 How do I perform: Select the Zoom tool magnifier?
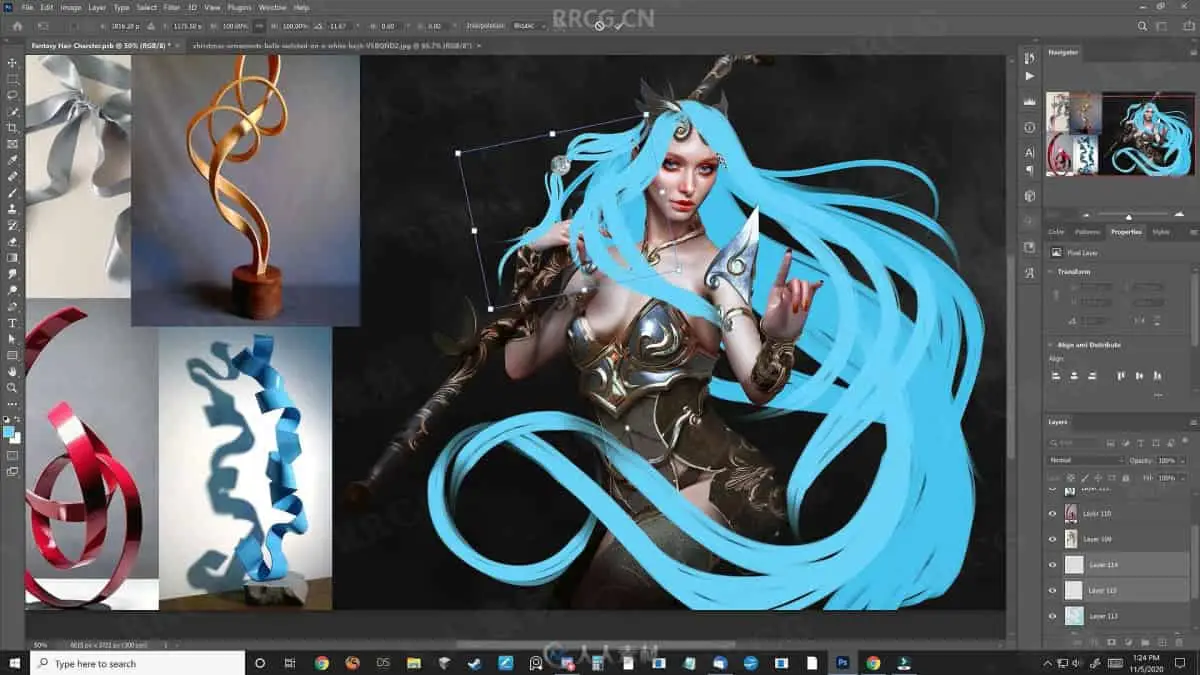(x=13, y=388)
